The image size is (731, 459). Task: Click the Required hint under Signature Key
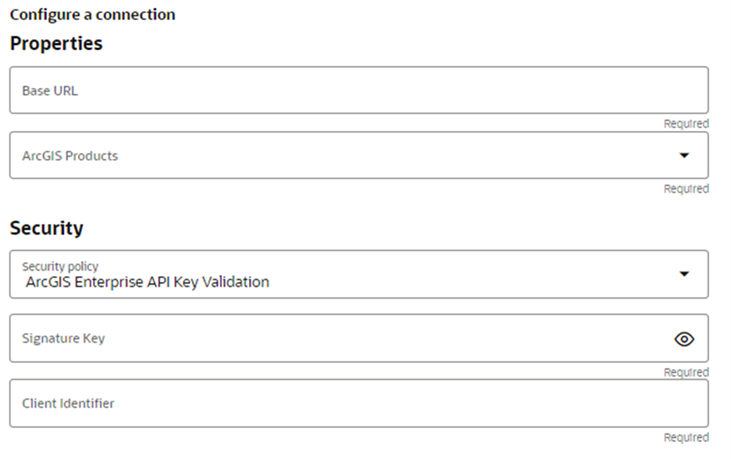click(x=686, y=372)
